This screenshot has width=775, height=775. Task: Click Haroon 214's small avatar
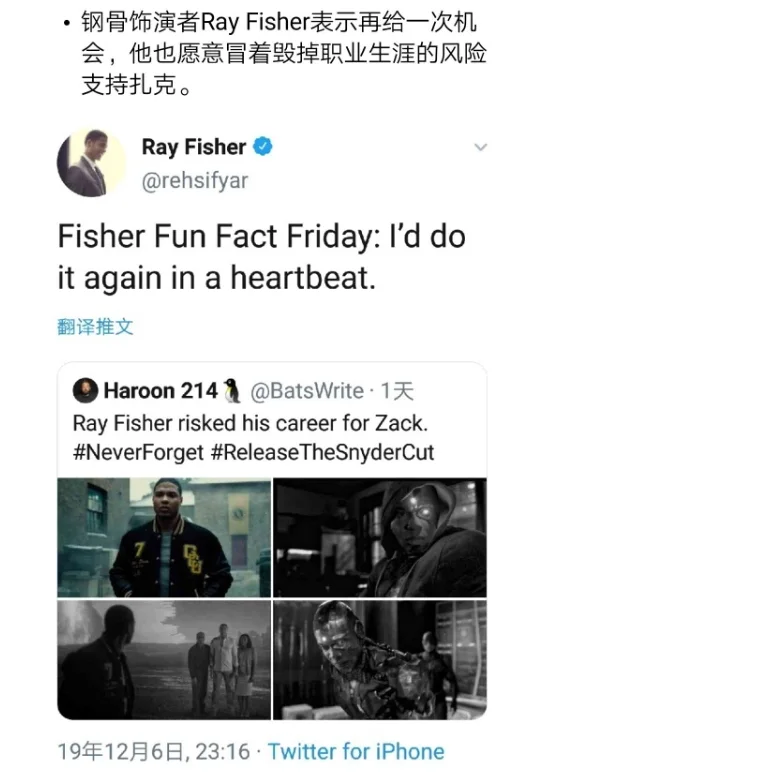pos(85,391)
